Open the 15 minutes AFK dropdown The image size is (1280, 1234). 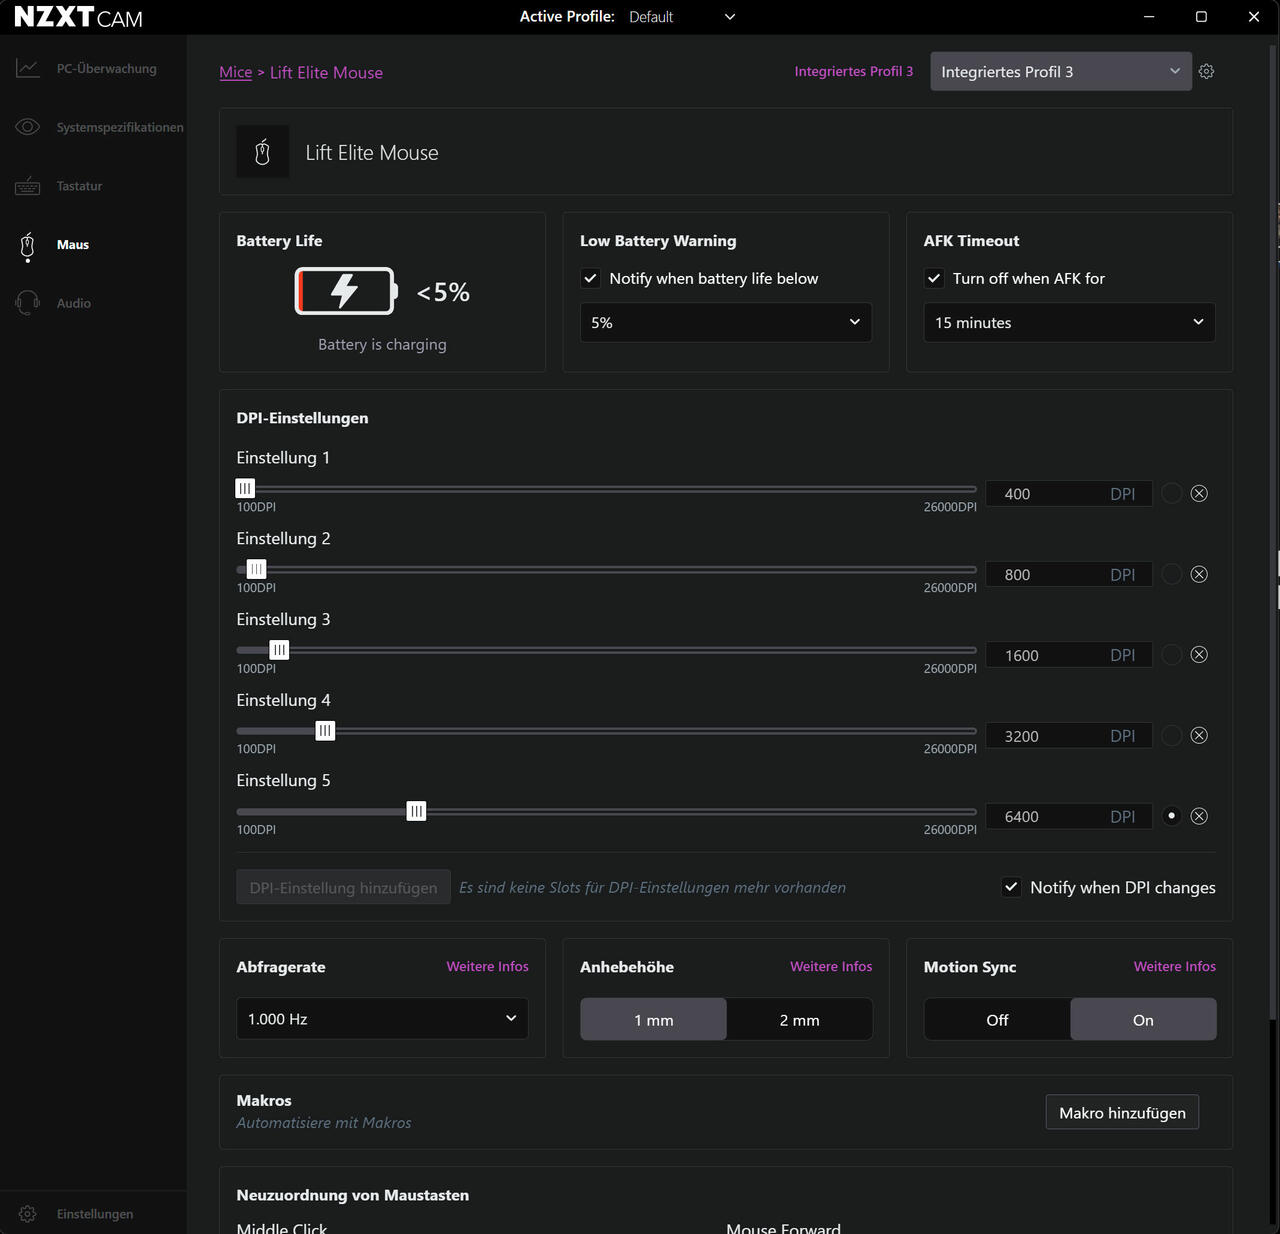click(x=1068, y=323)
